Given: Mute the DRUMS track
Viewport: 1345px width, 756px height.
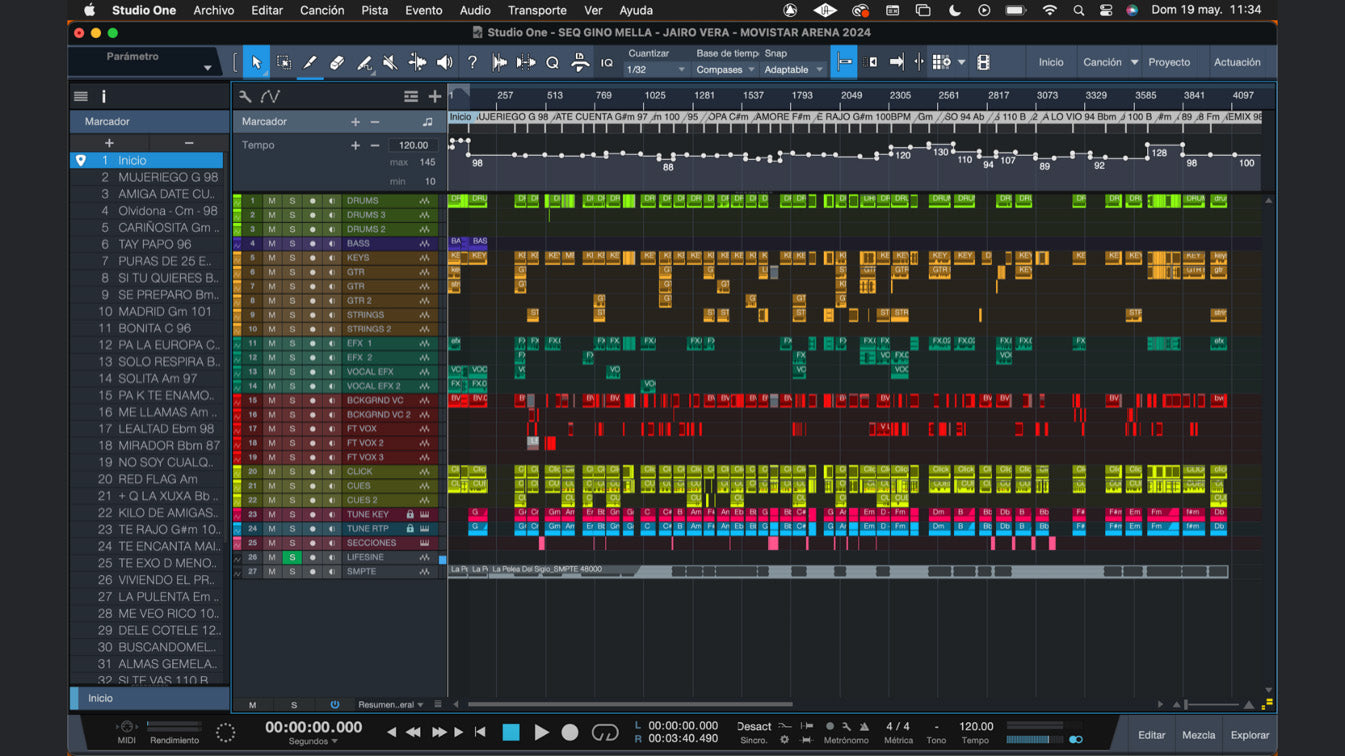Looking at the screenshot, I should (271, 201).
